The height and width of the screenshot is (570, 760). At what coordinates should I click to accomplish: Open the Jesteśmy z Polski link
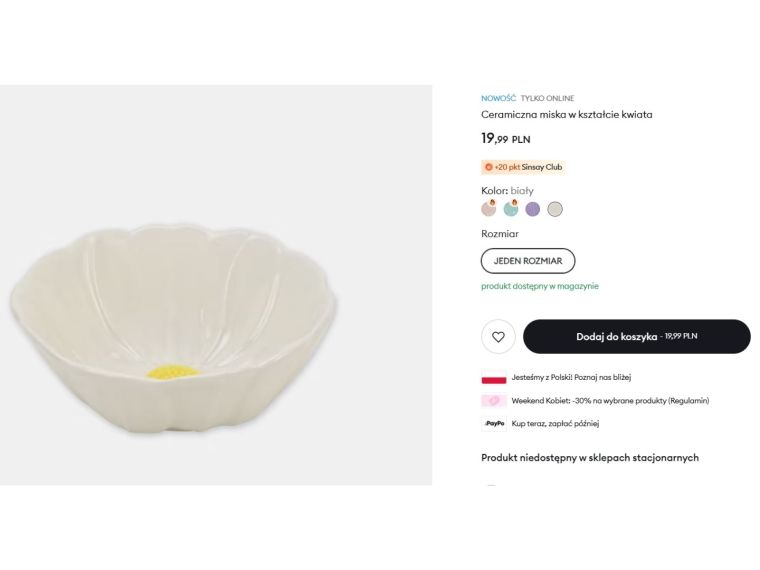coord(571,377)
